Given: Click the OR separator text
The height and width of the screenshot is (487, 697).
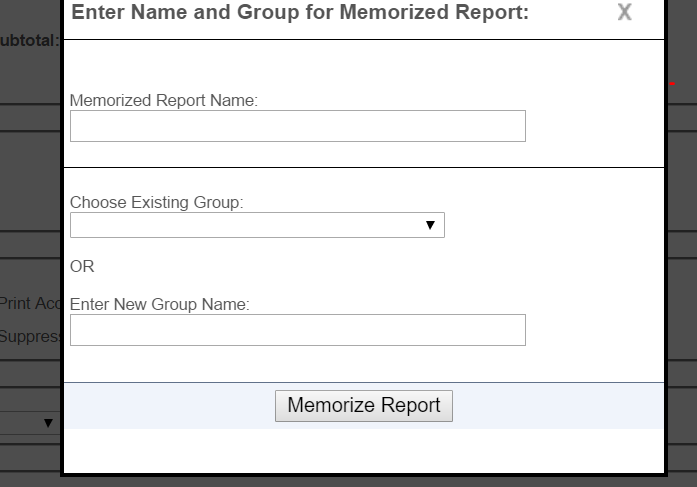Looking at the screenshot, I should coord(82,267).
